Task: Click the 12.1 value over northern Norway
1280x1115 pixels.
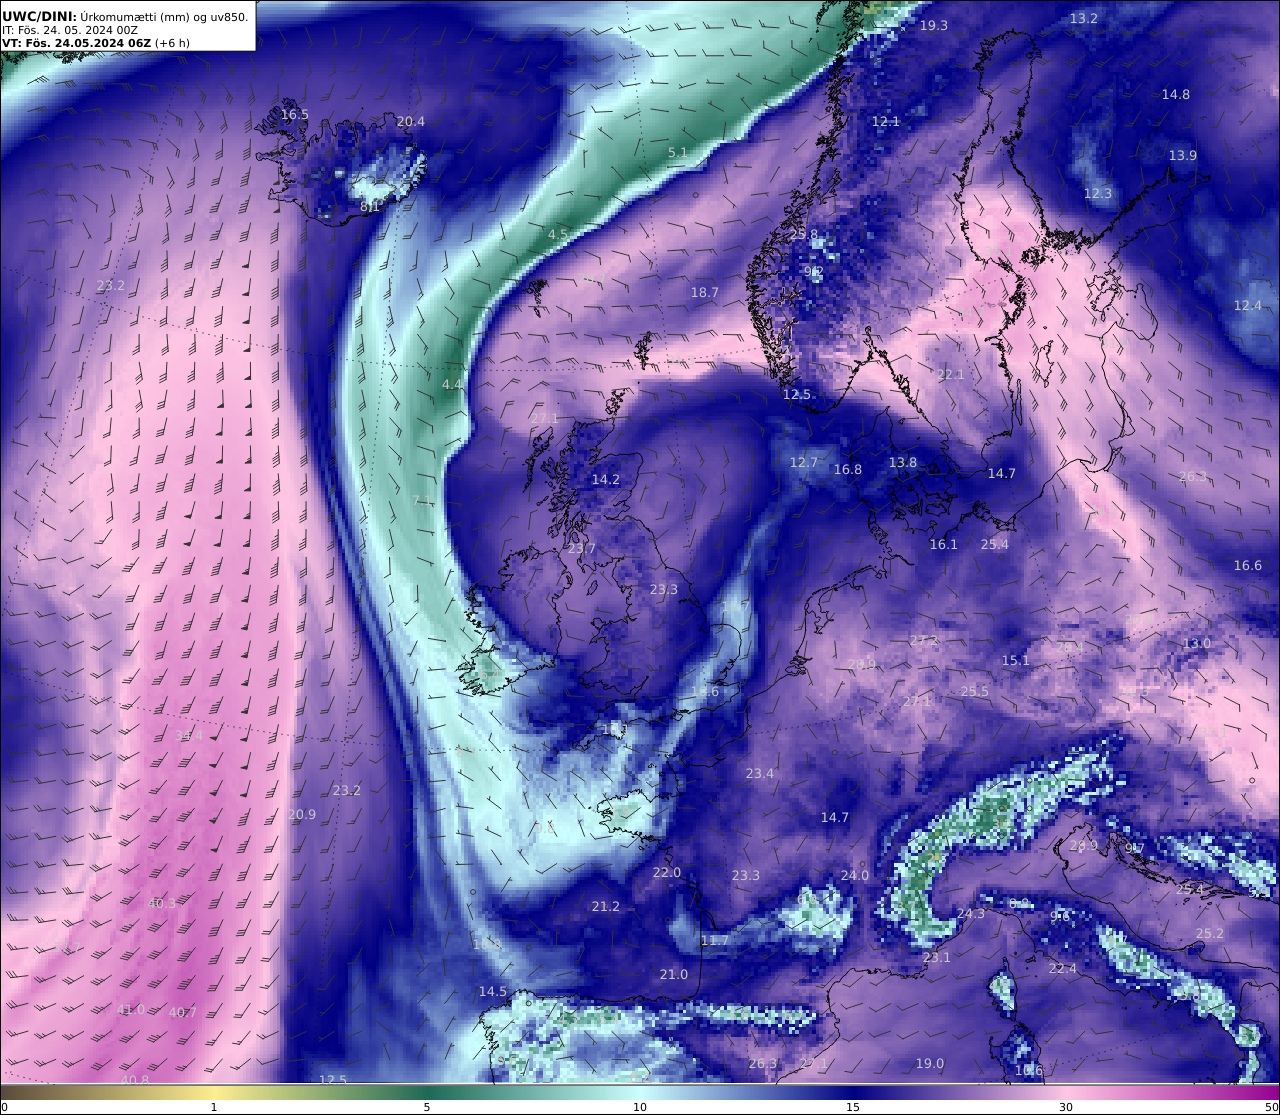Action: (886, 122)
